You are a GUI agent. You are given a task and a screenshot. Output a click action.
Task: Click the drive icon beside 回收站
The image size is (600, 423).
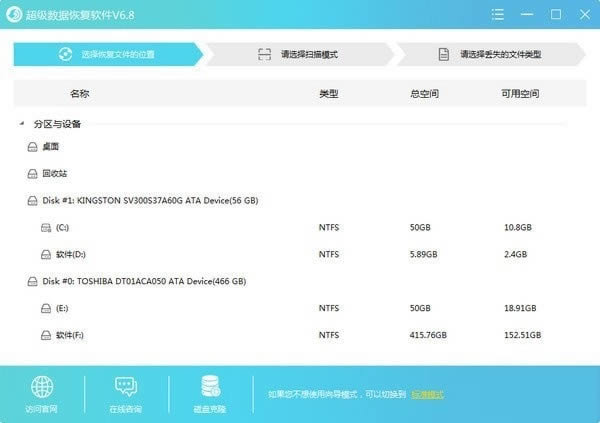(33, 174)
